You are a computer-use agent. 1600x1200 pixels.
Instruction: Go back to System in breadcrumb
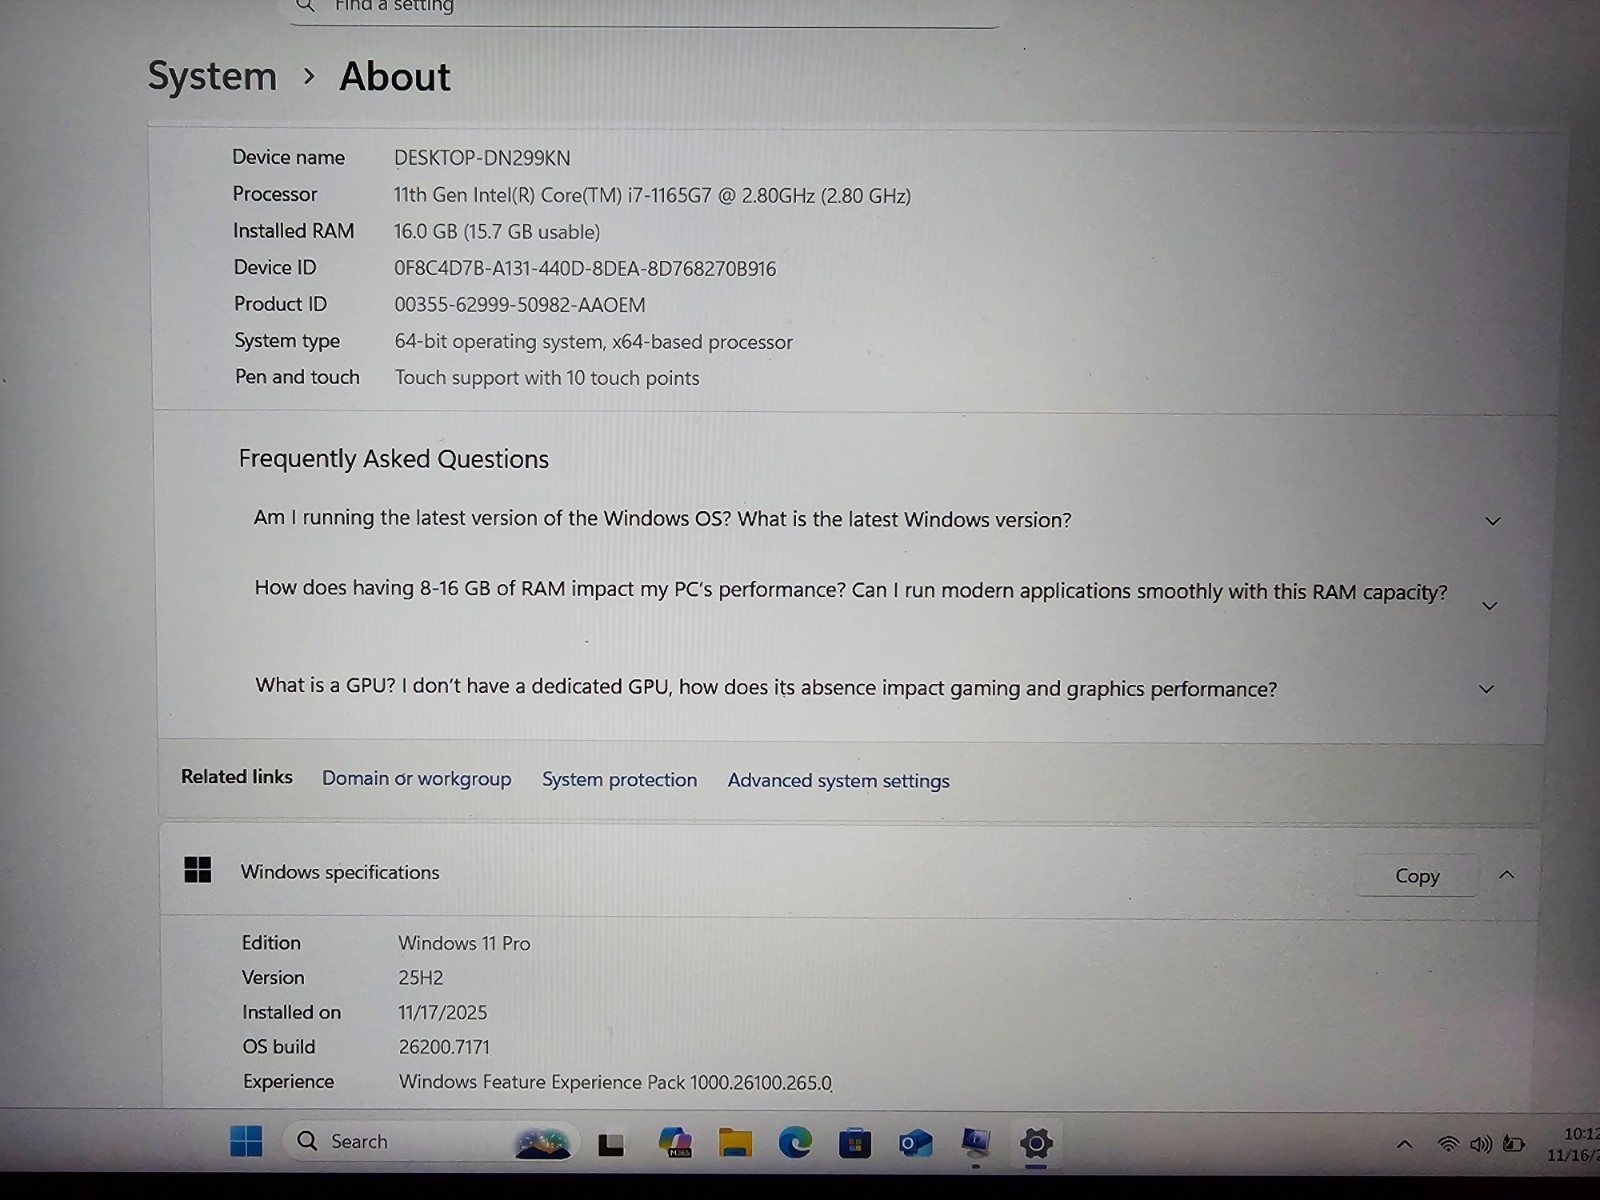coord(212,76)
